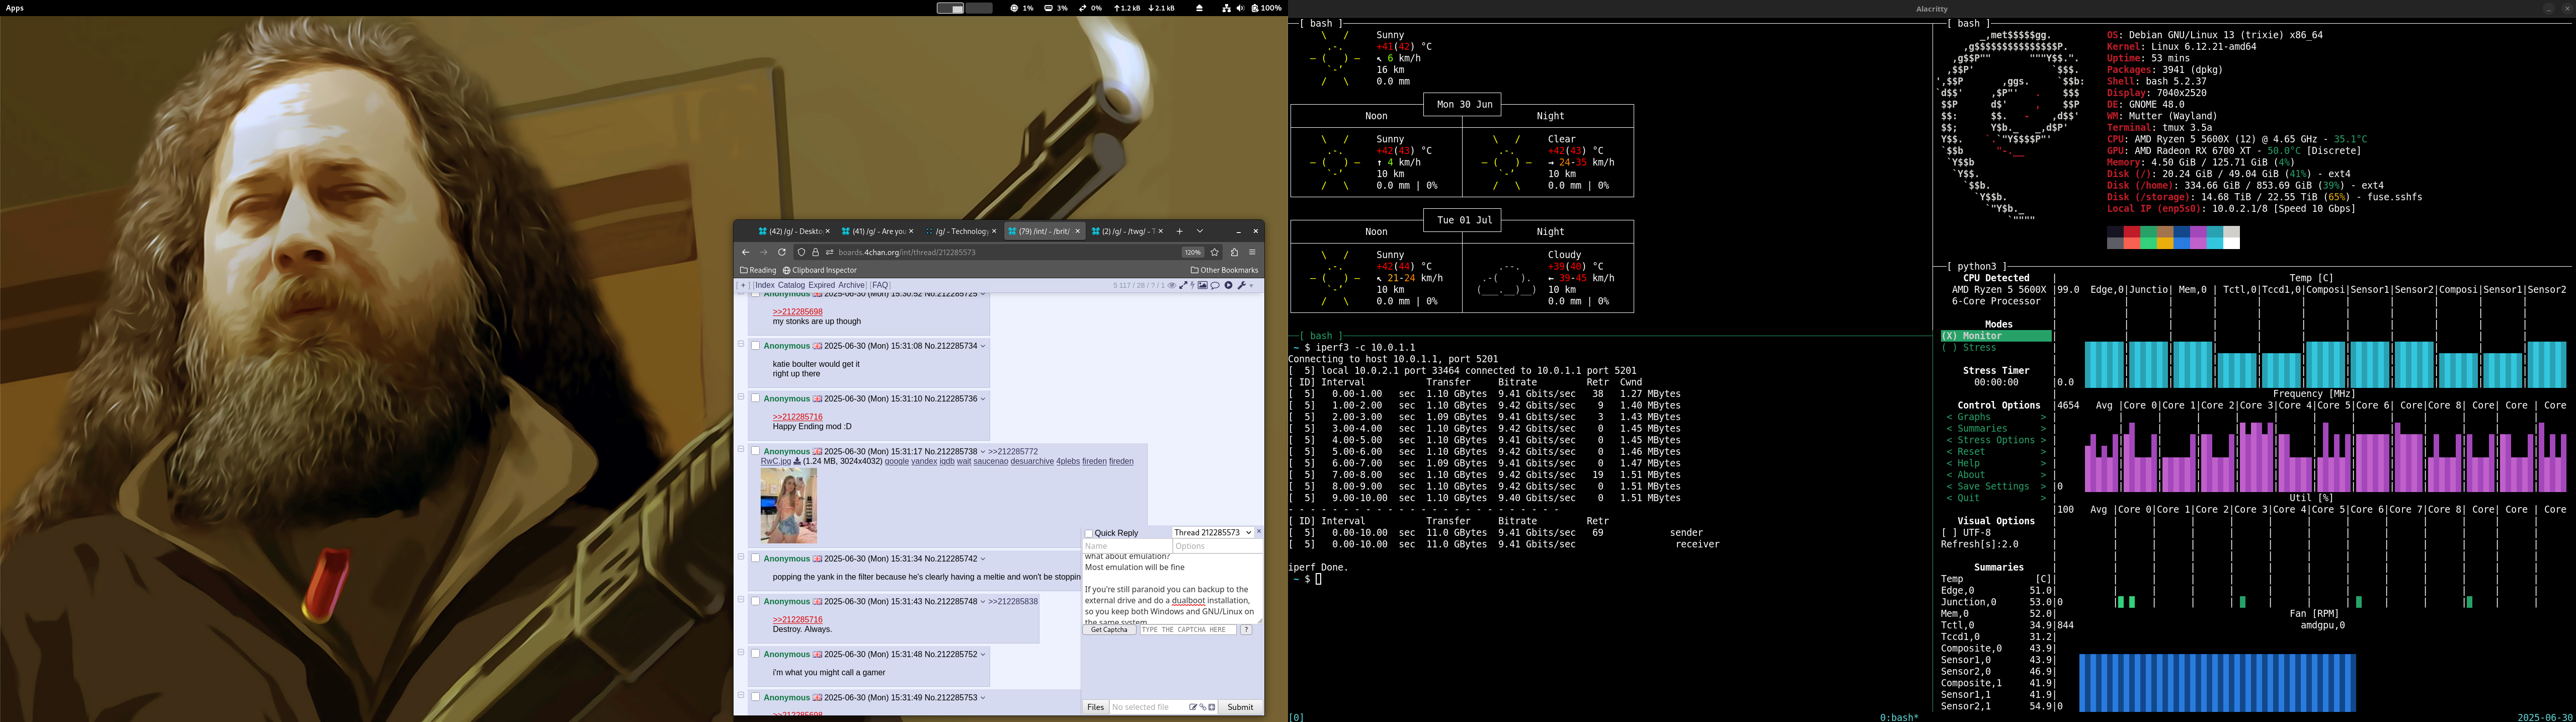Viewport: 2576px width, 722px height.
Task: Collapse post No.212285734 with its minus box
Action: 741,344
